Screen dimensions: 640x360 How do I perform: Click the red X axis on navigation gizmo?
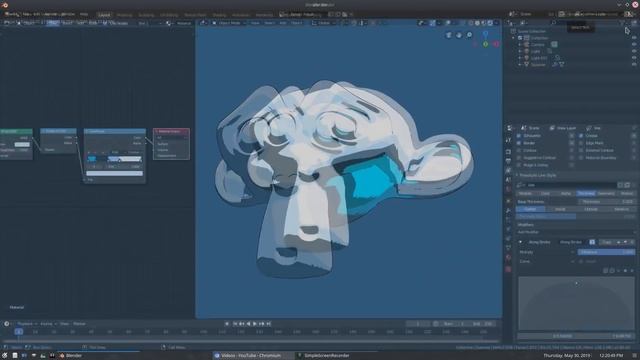tap(496, 44)
